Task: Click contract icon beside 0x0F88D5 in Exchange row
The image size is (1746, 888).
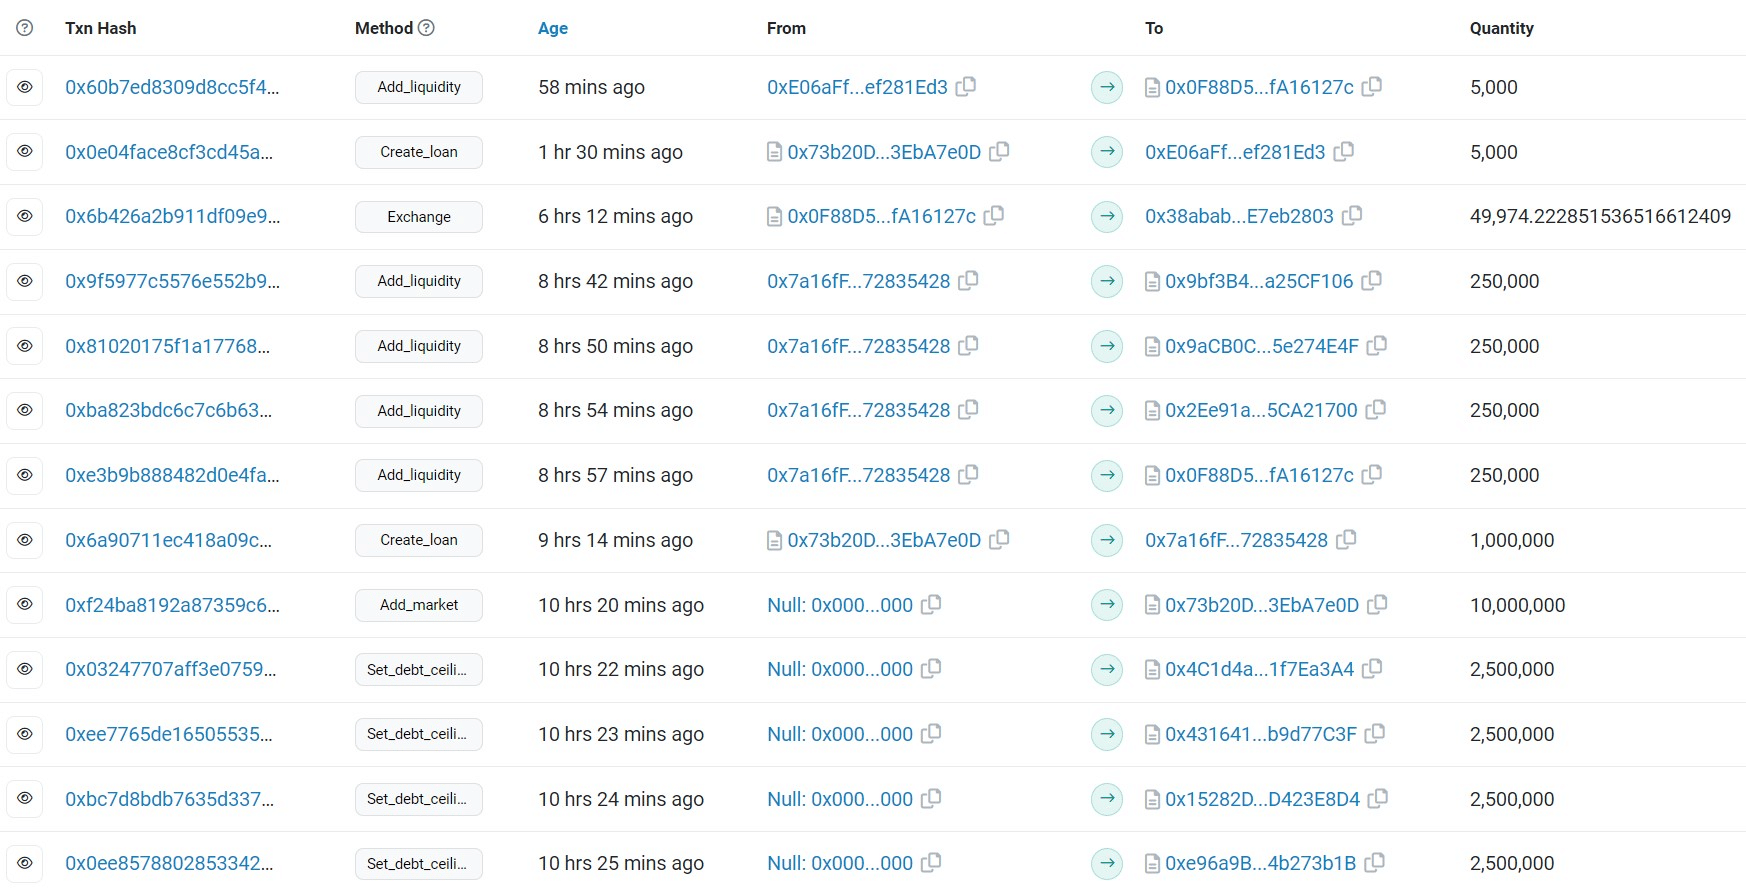Action: (774, 217)
